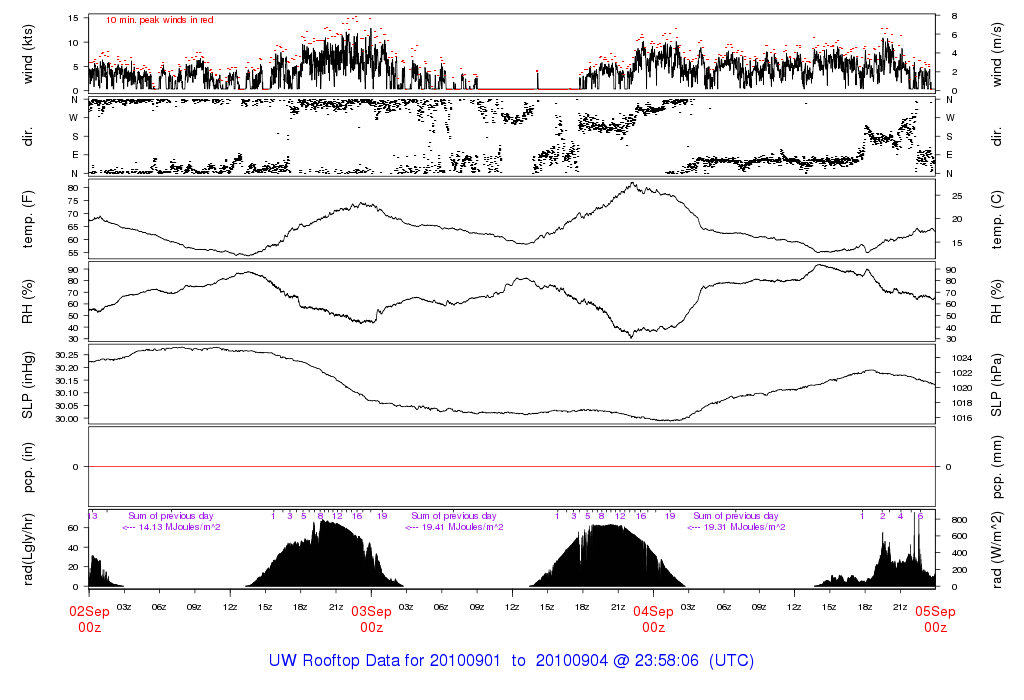This screenshot has height=700, width=1024.
Task: Click the 14.13 MJoules/m^2 daily sum text
Action: point(172,527)
